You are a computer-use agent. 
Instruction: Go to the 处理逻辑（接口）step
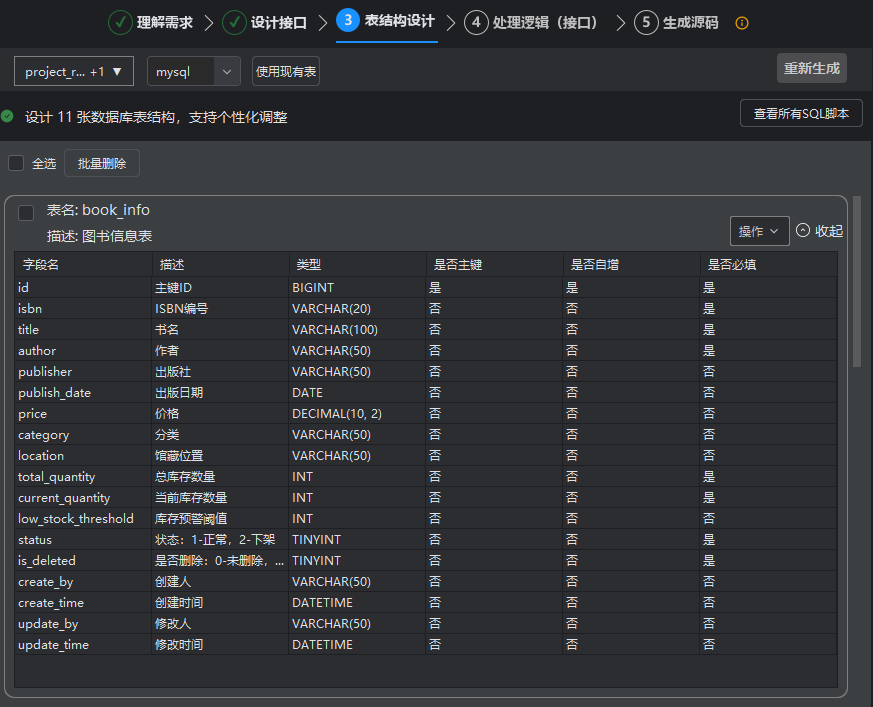[546, 22]
